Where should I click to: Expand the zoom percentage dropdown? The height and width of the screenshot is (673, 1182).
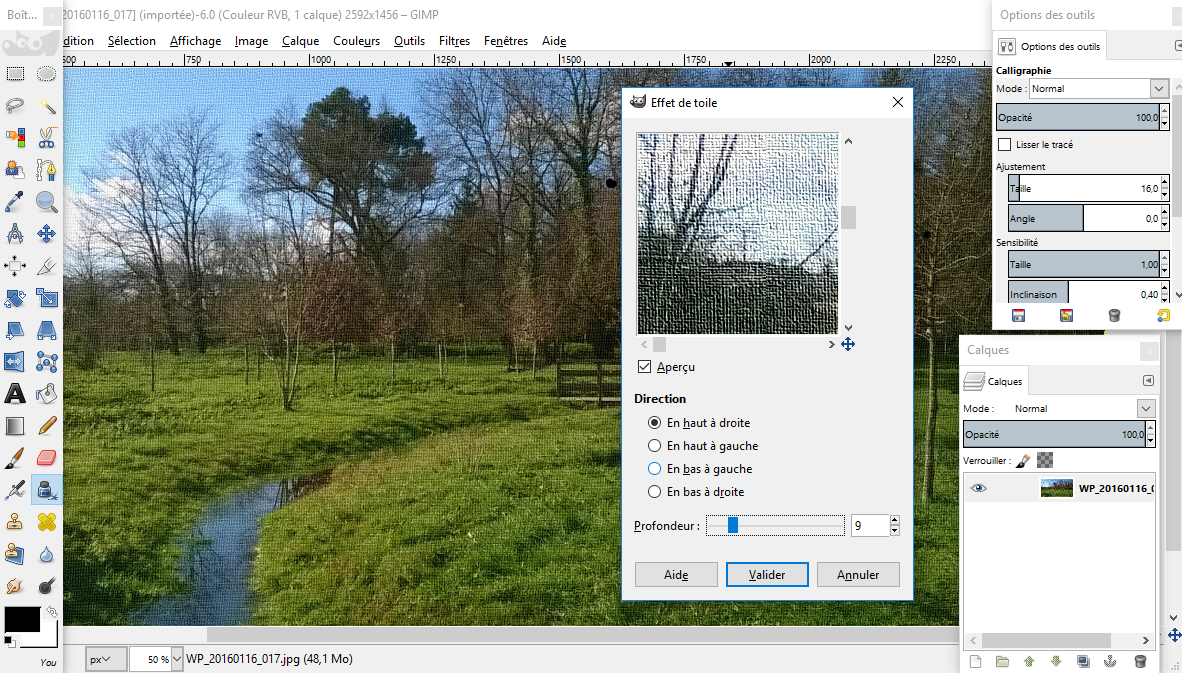(x=177, y=660)
